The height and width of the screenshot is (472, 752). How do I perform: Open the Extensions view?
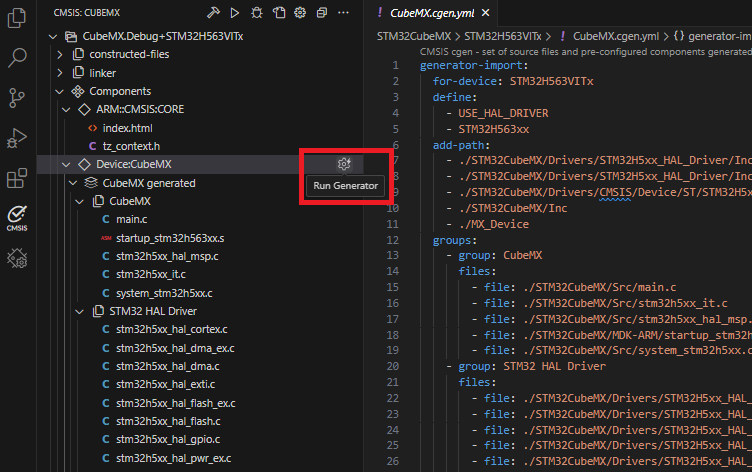(x=17, y=178)
